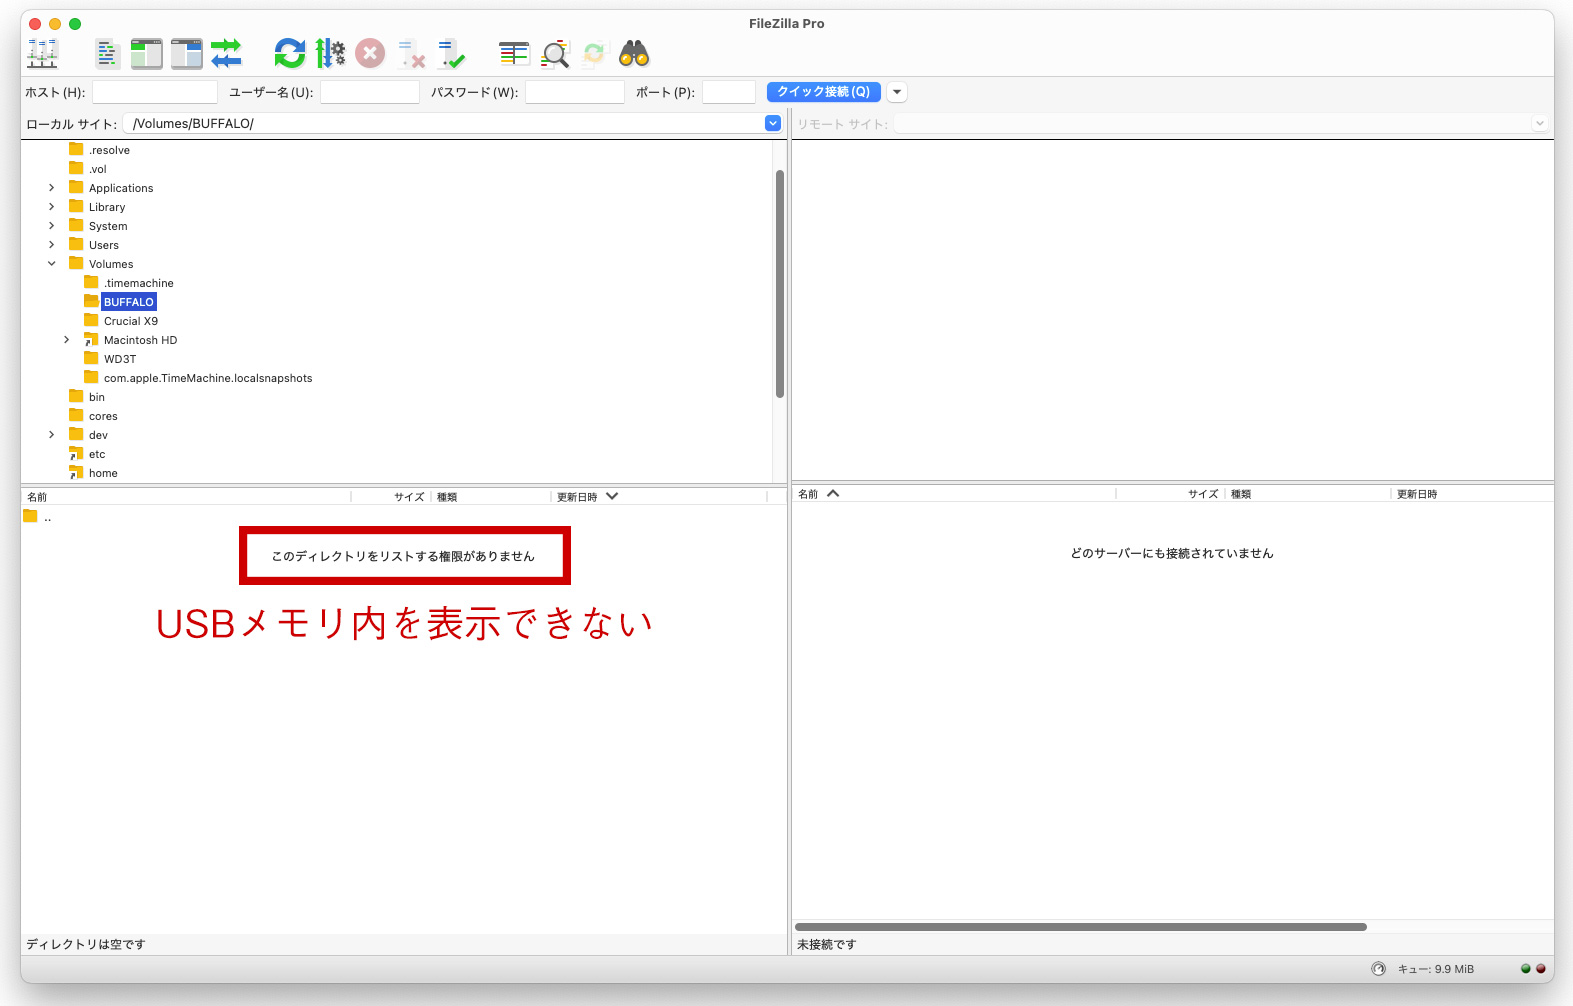Image resolution: width=1573 pixels, height=1006 pixels.
Task: Expand the Macintosh HD volume
Action: (67, 340)
